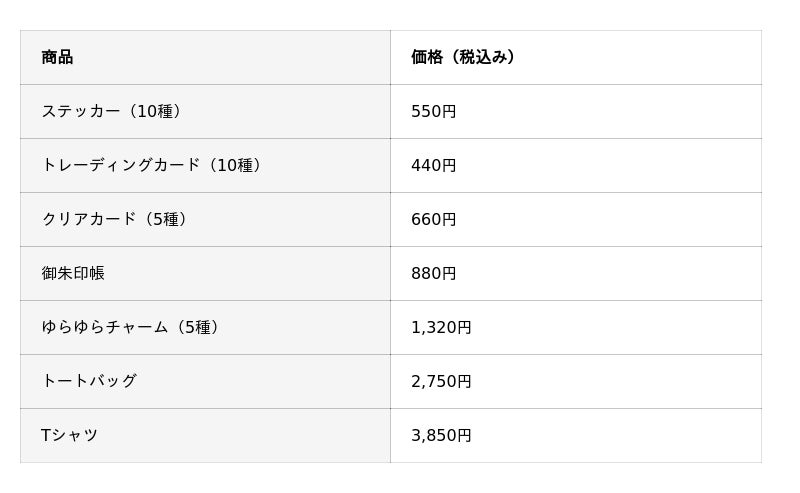
Task: Click the （5種）text after クリアカード
Action: [x=165, y=219]
